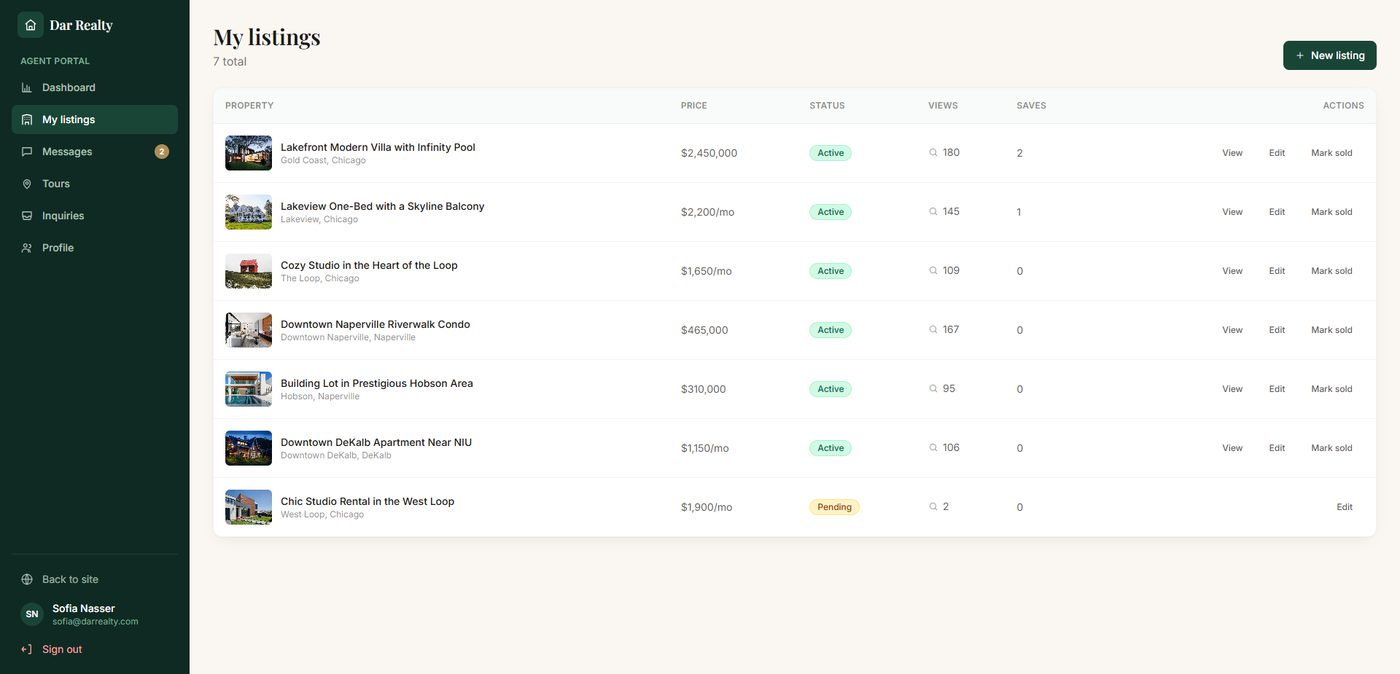The image size is (1400, 674).
Task: View the Cozy Studio Loop listing
Action: point(1232,271)
